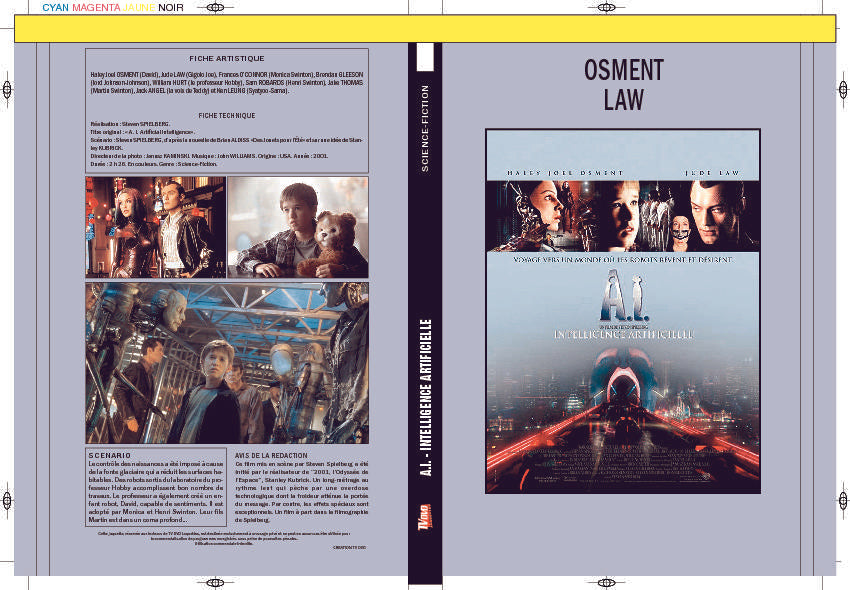Select the photo of Gigolo Joe and the woman
The width and height of the screenshot is (850, 590).
(x=156, y=227)
